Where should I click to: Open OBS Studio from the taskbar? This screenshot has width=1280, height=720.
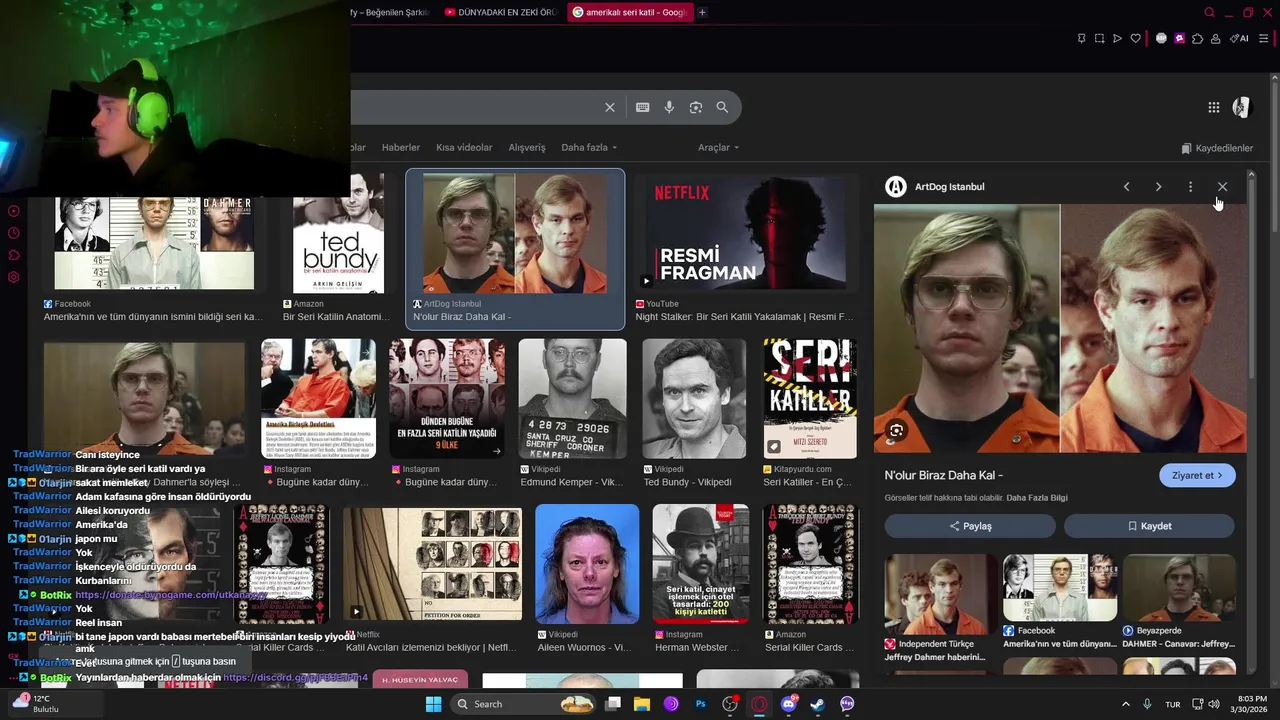(x=730, y=704)
